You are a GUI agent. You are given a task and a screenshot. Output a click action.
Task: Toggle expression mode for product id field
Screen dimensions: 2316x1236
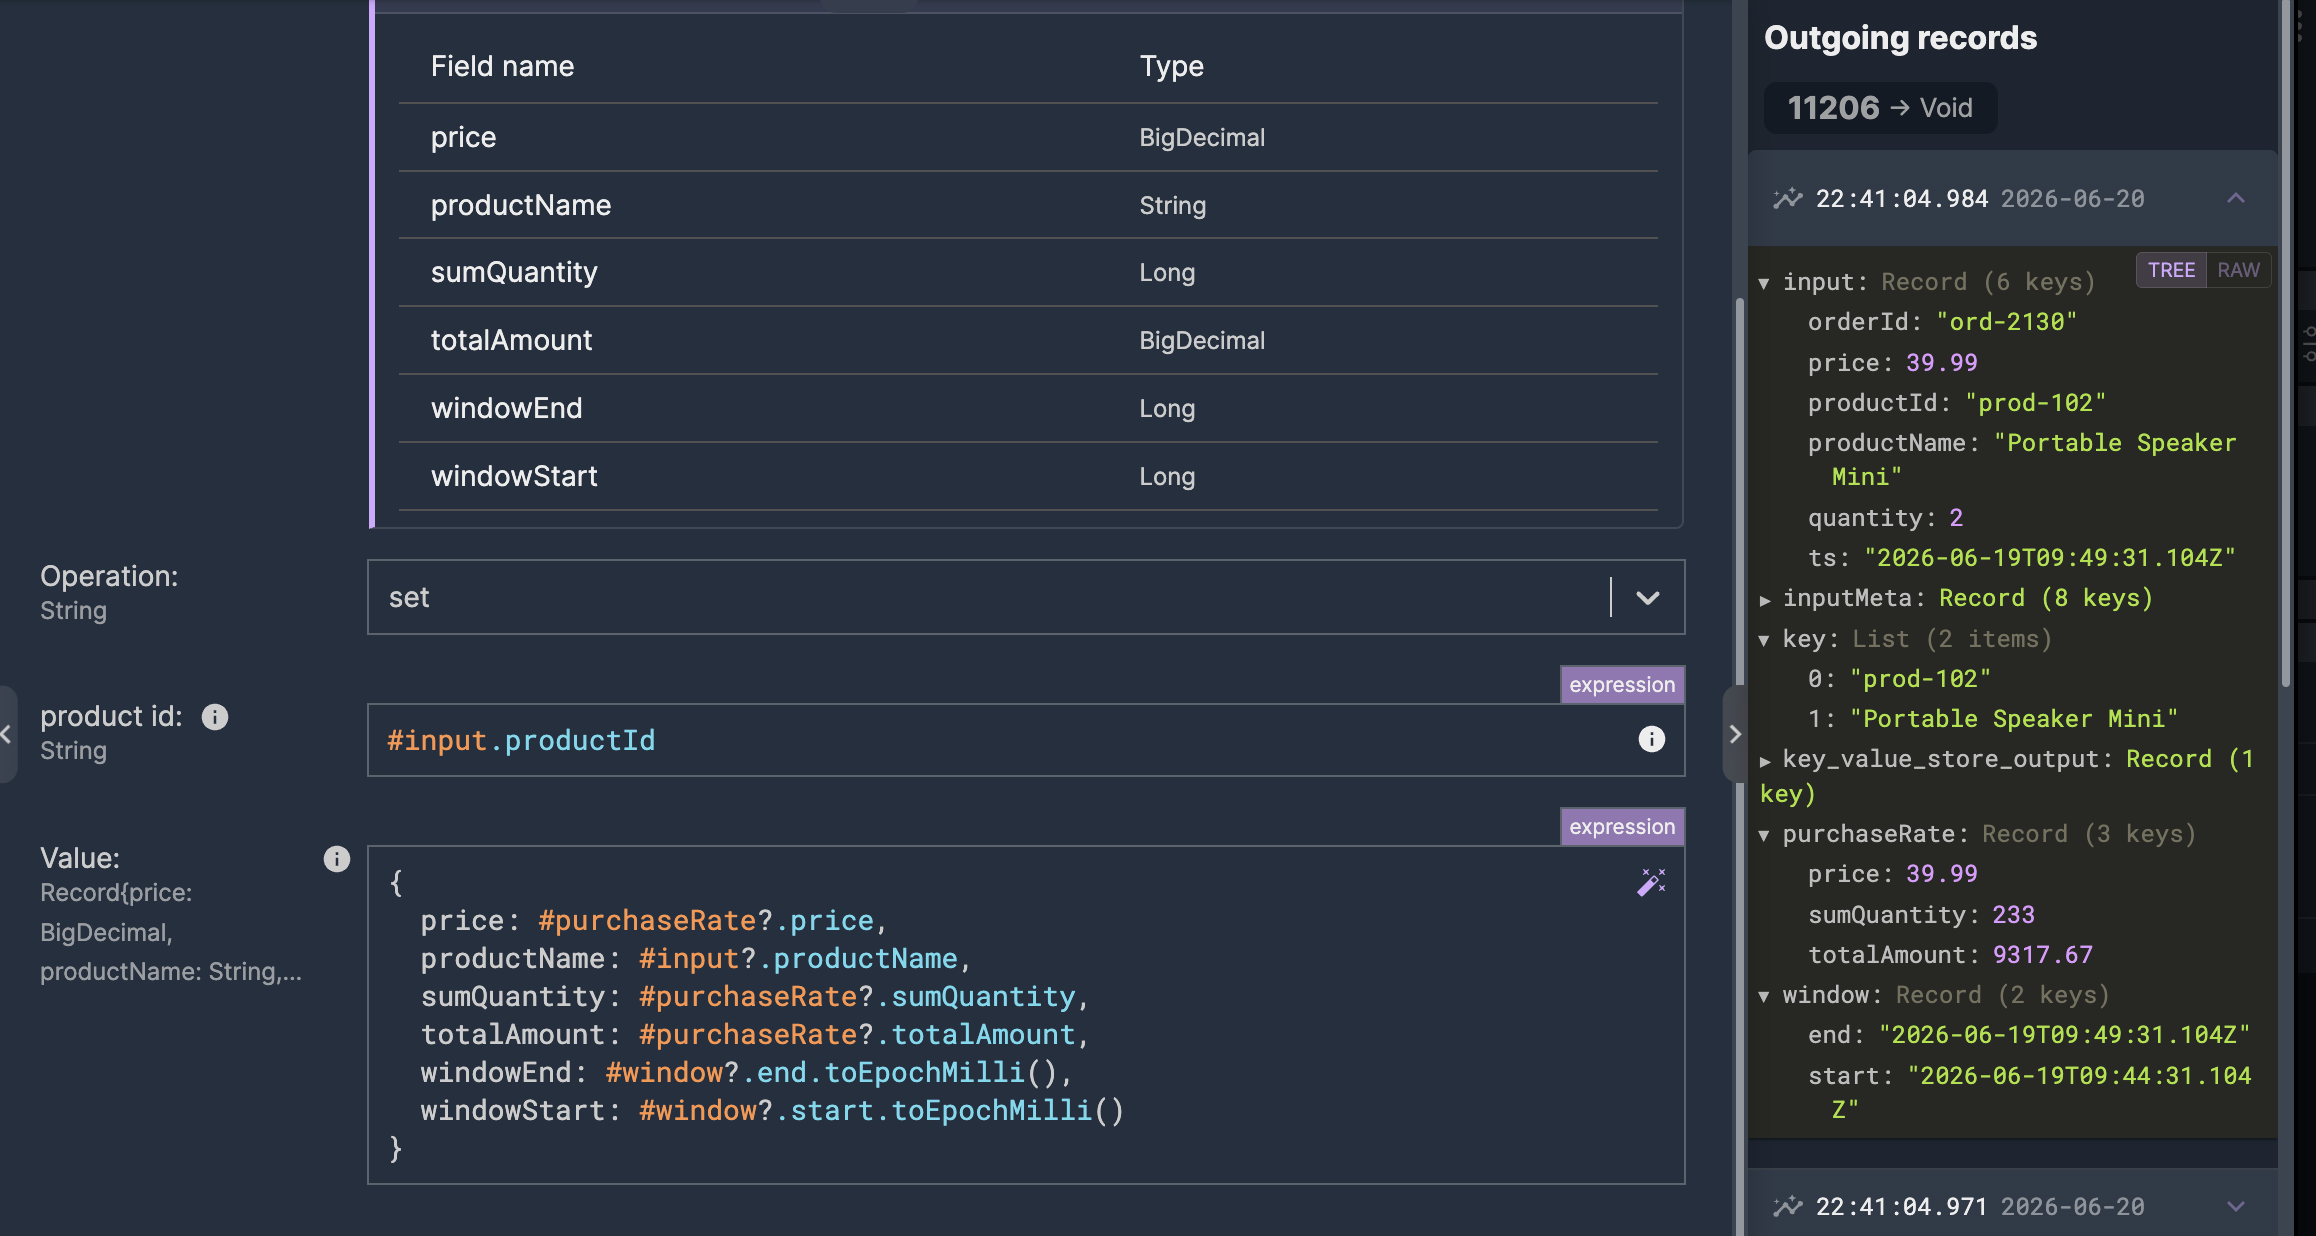click(x=1622, y=685)
